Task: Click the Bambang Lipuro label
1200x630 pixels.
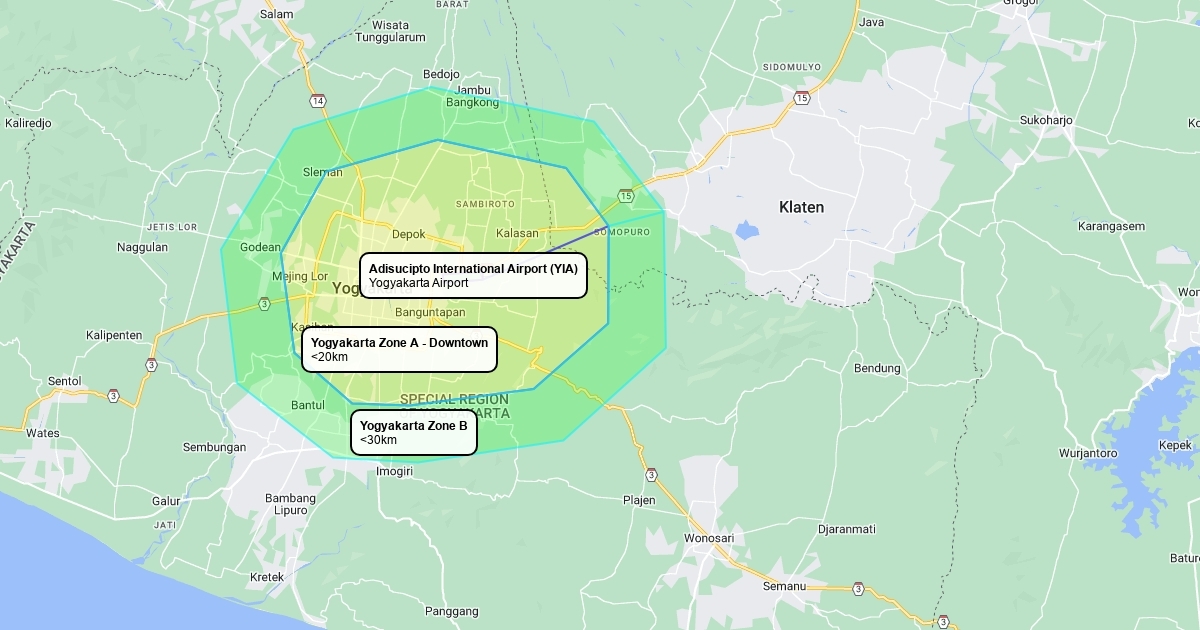Action: (291, 504)
